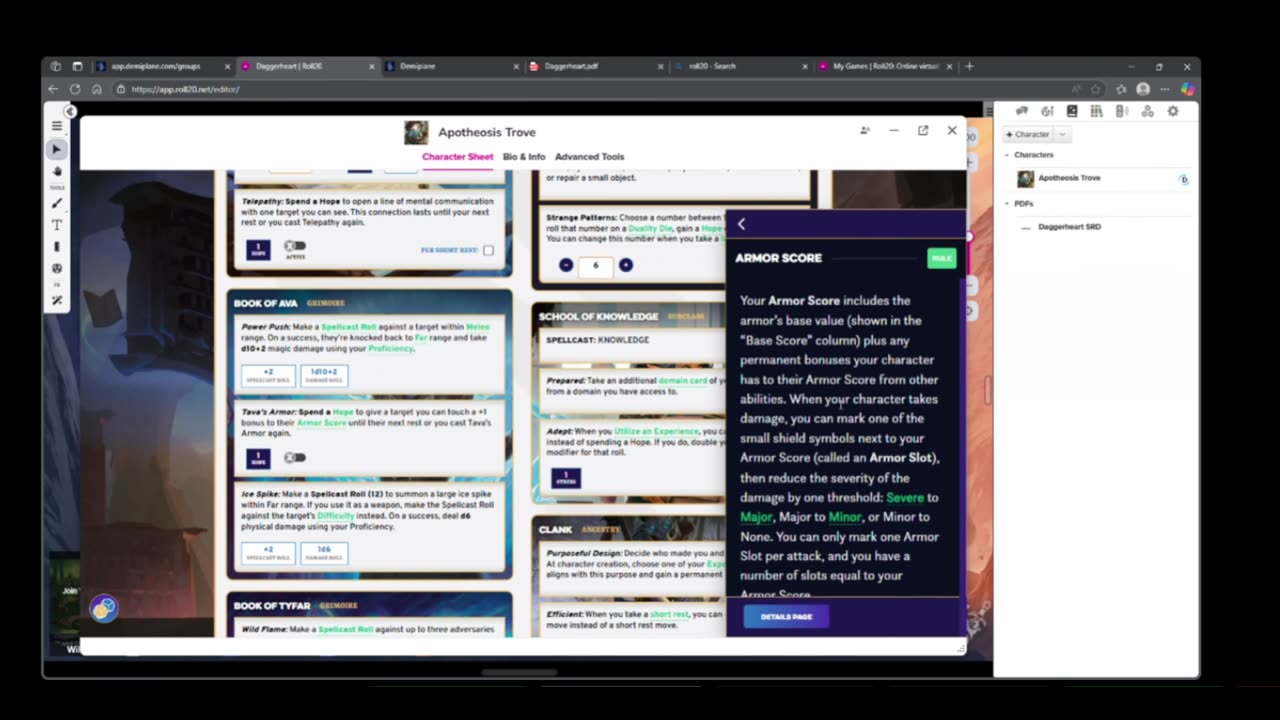Click the Details Page button
1280x720 pixels.
[x=786, y=617]
